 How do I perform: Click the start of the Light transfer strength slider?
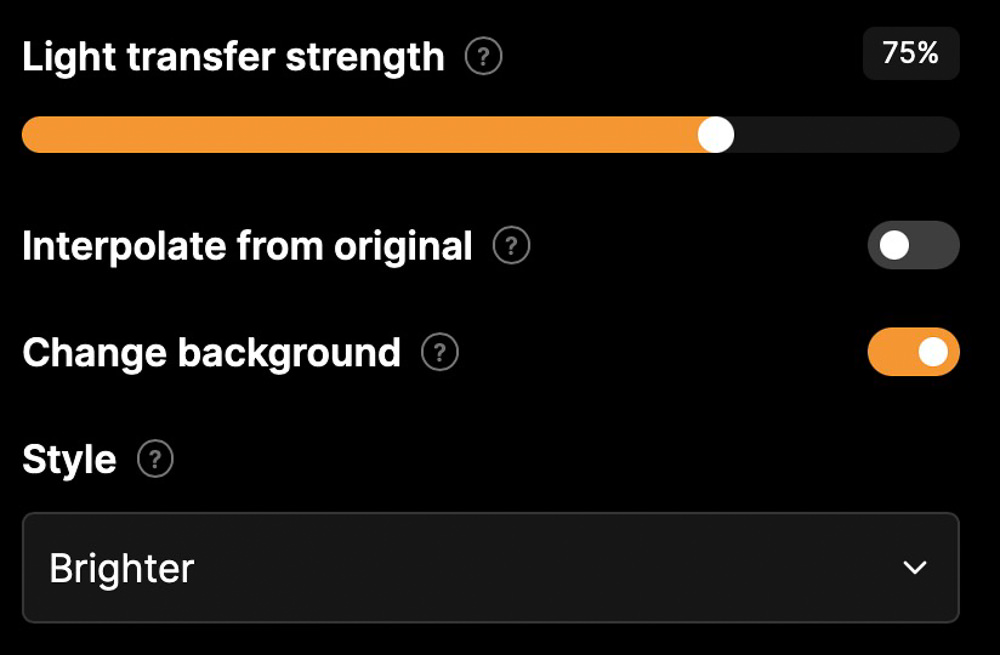pyautogui.click(x=29, y=135)
